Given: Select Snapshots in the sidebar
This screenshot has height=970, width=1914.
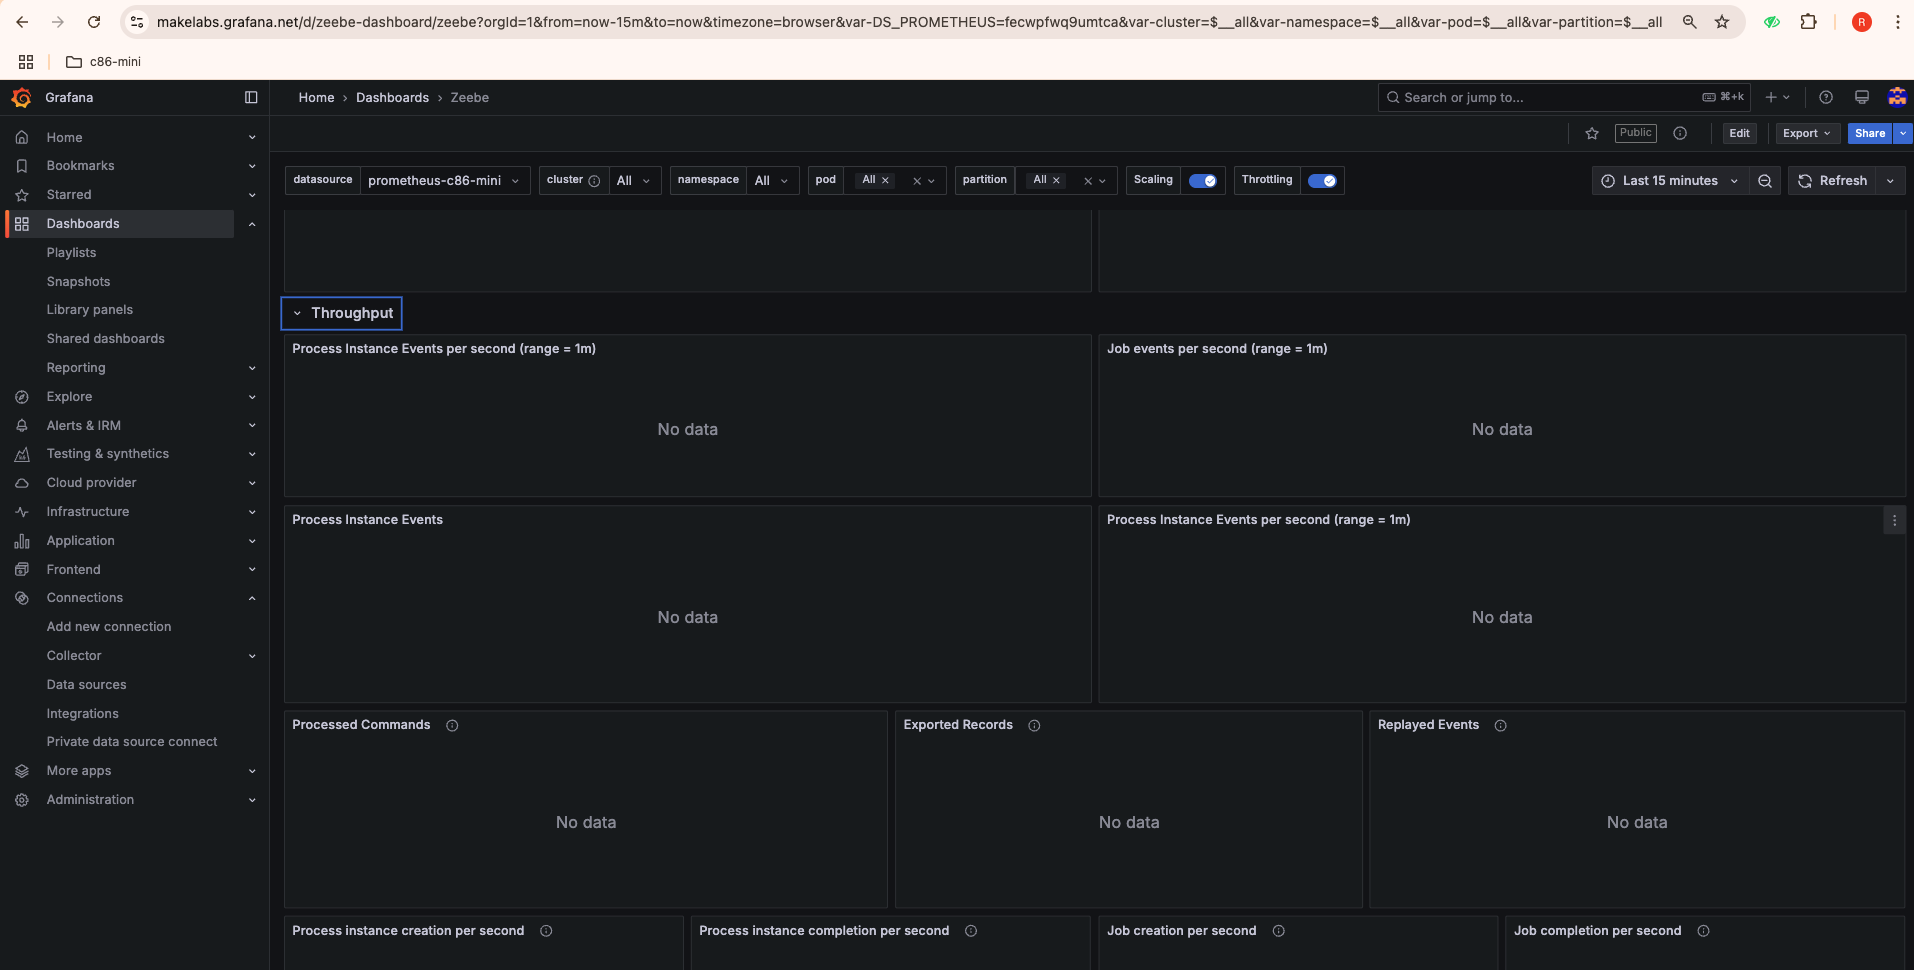Looking at the screenshot, I should pyautogui.click(x=78, y=281).
